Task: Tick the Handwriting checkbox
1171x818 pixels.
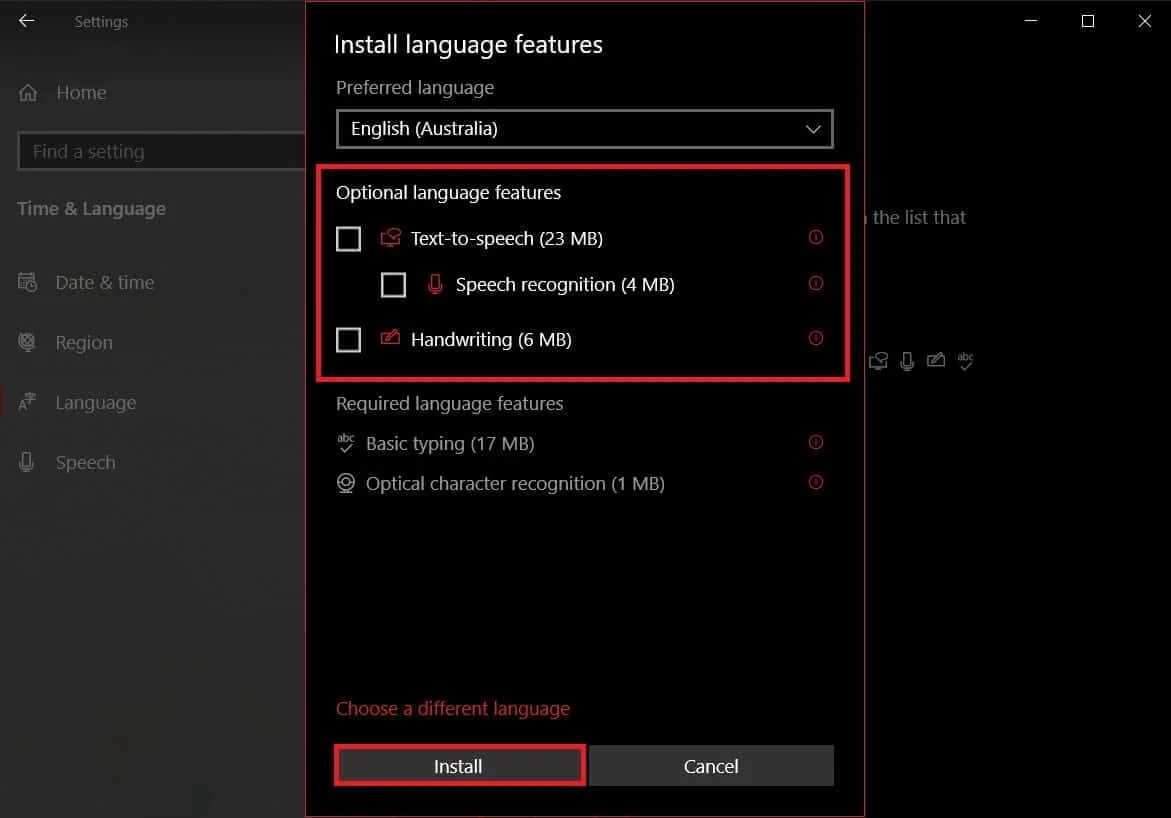Action: click(x=348, y=339)
